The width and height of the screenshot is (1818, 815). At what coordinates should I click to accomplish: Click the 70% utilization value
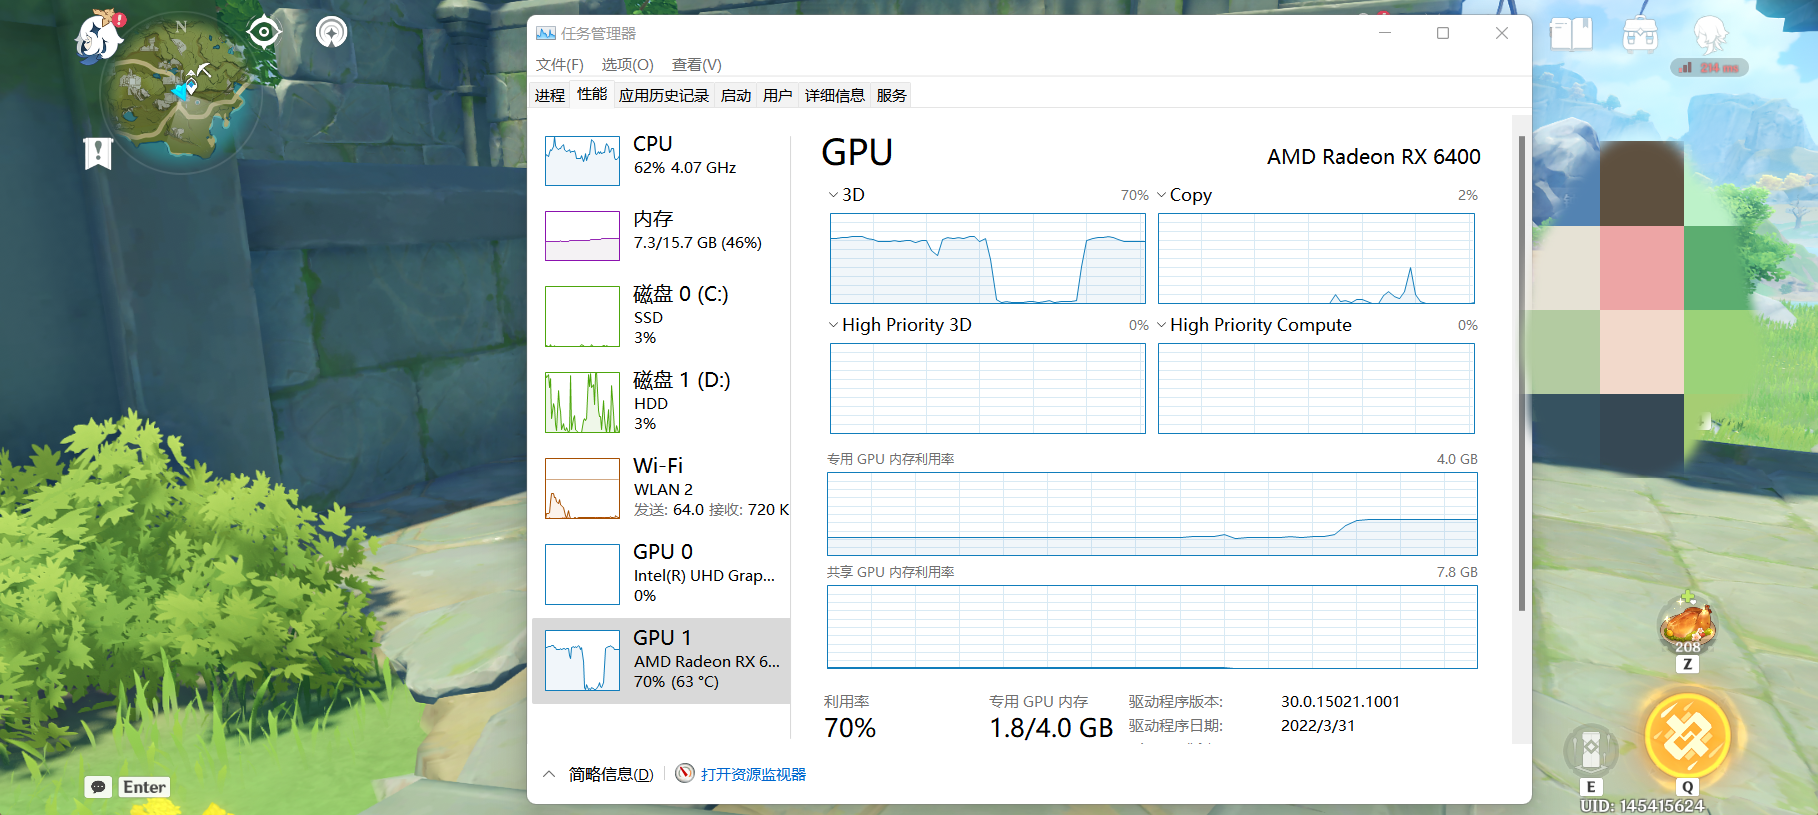pyautogui.click(x=850, y=728)
